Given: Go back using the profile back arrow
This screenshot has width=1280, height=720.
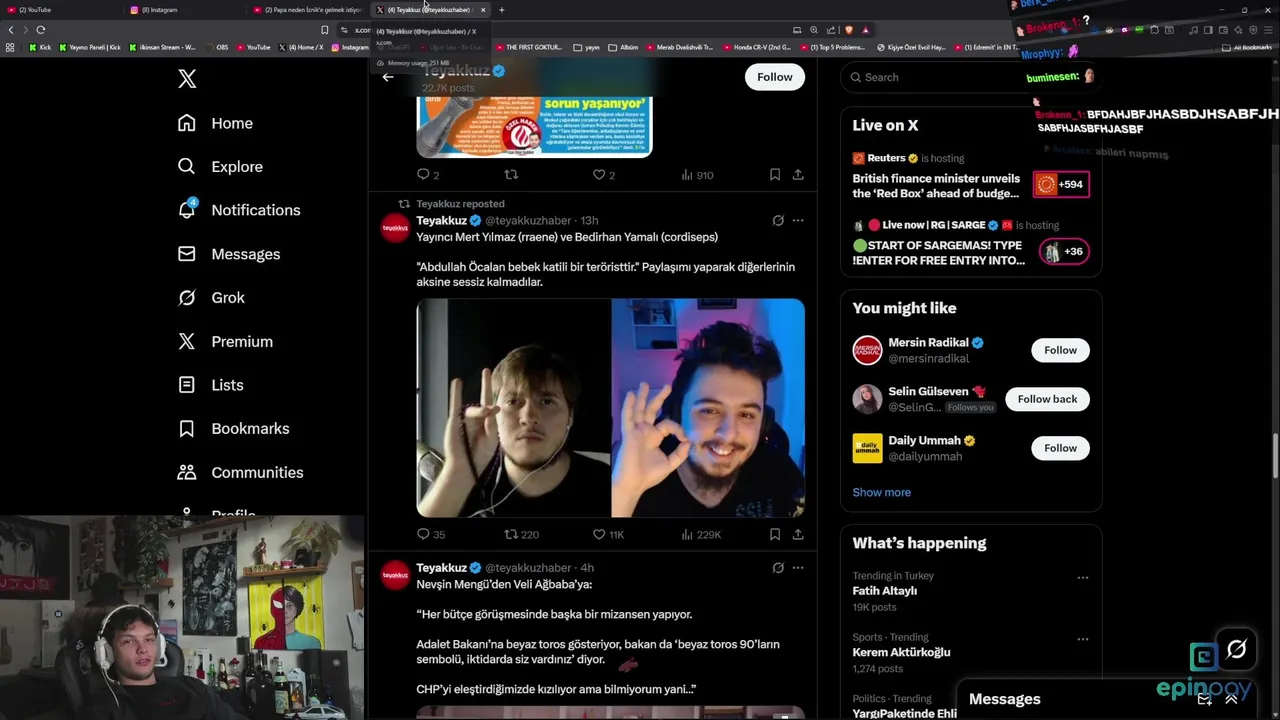Looking at the screenshot, I should (388, 77).
